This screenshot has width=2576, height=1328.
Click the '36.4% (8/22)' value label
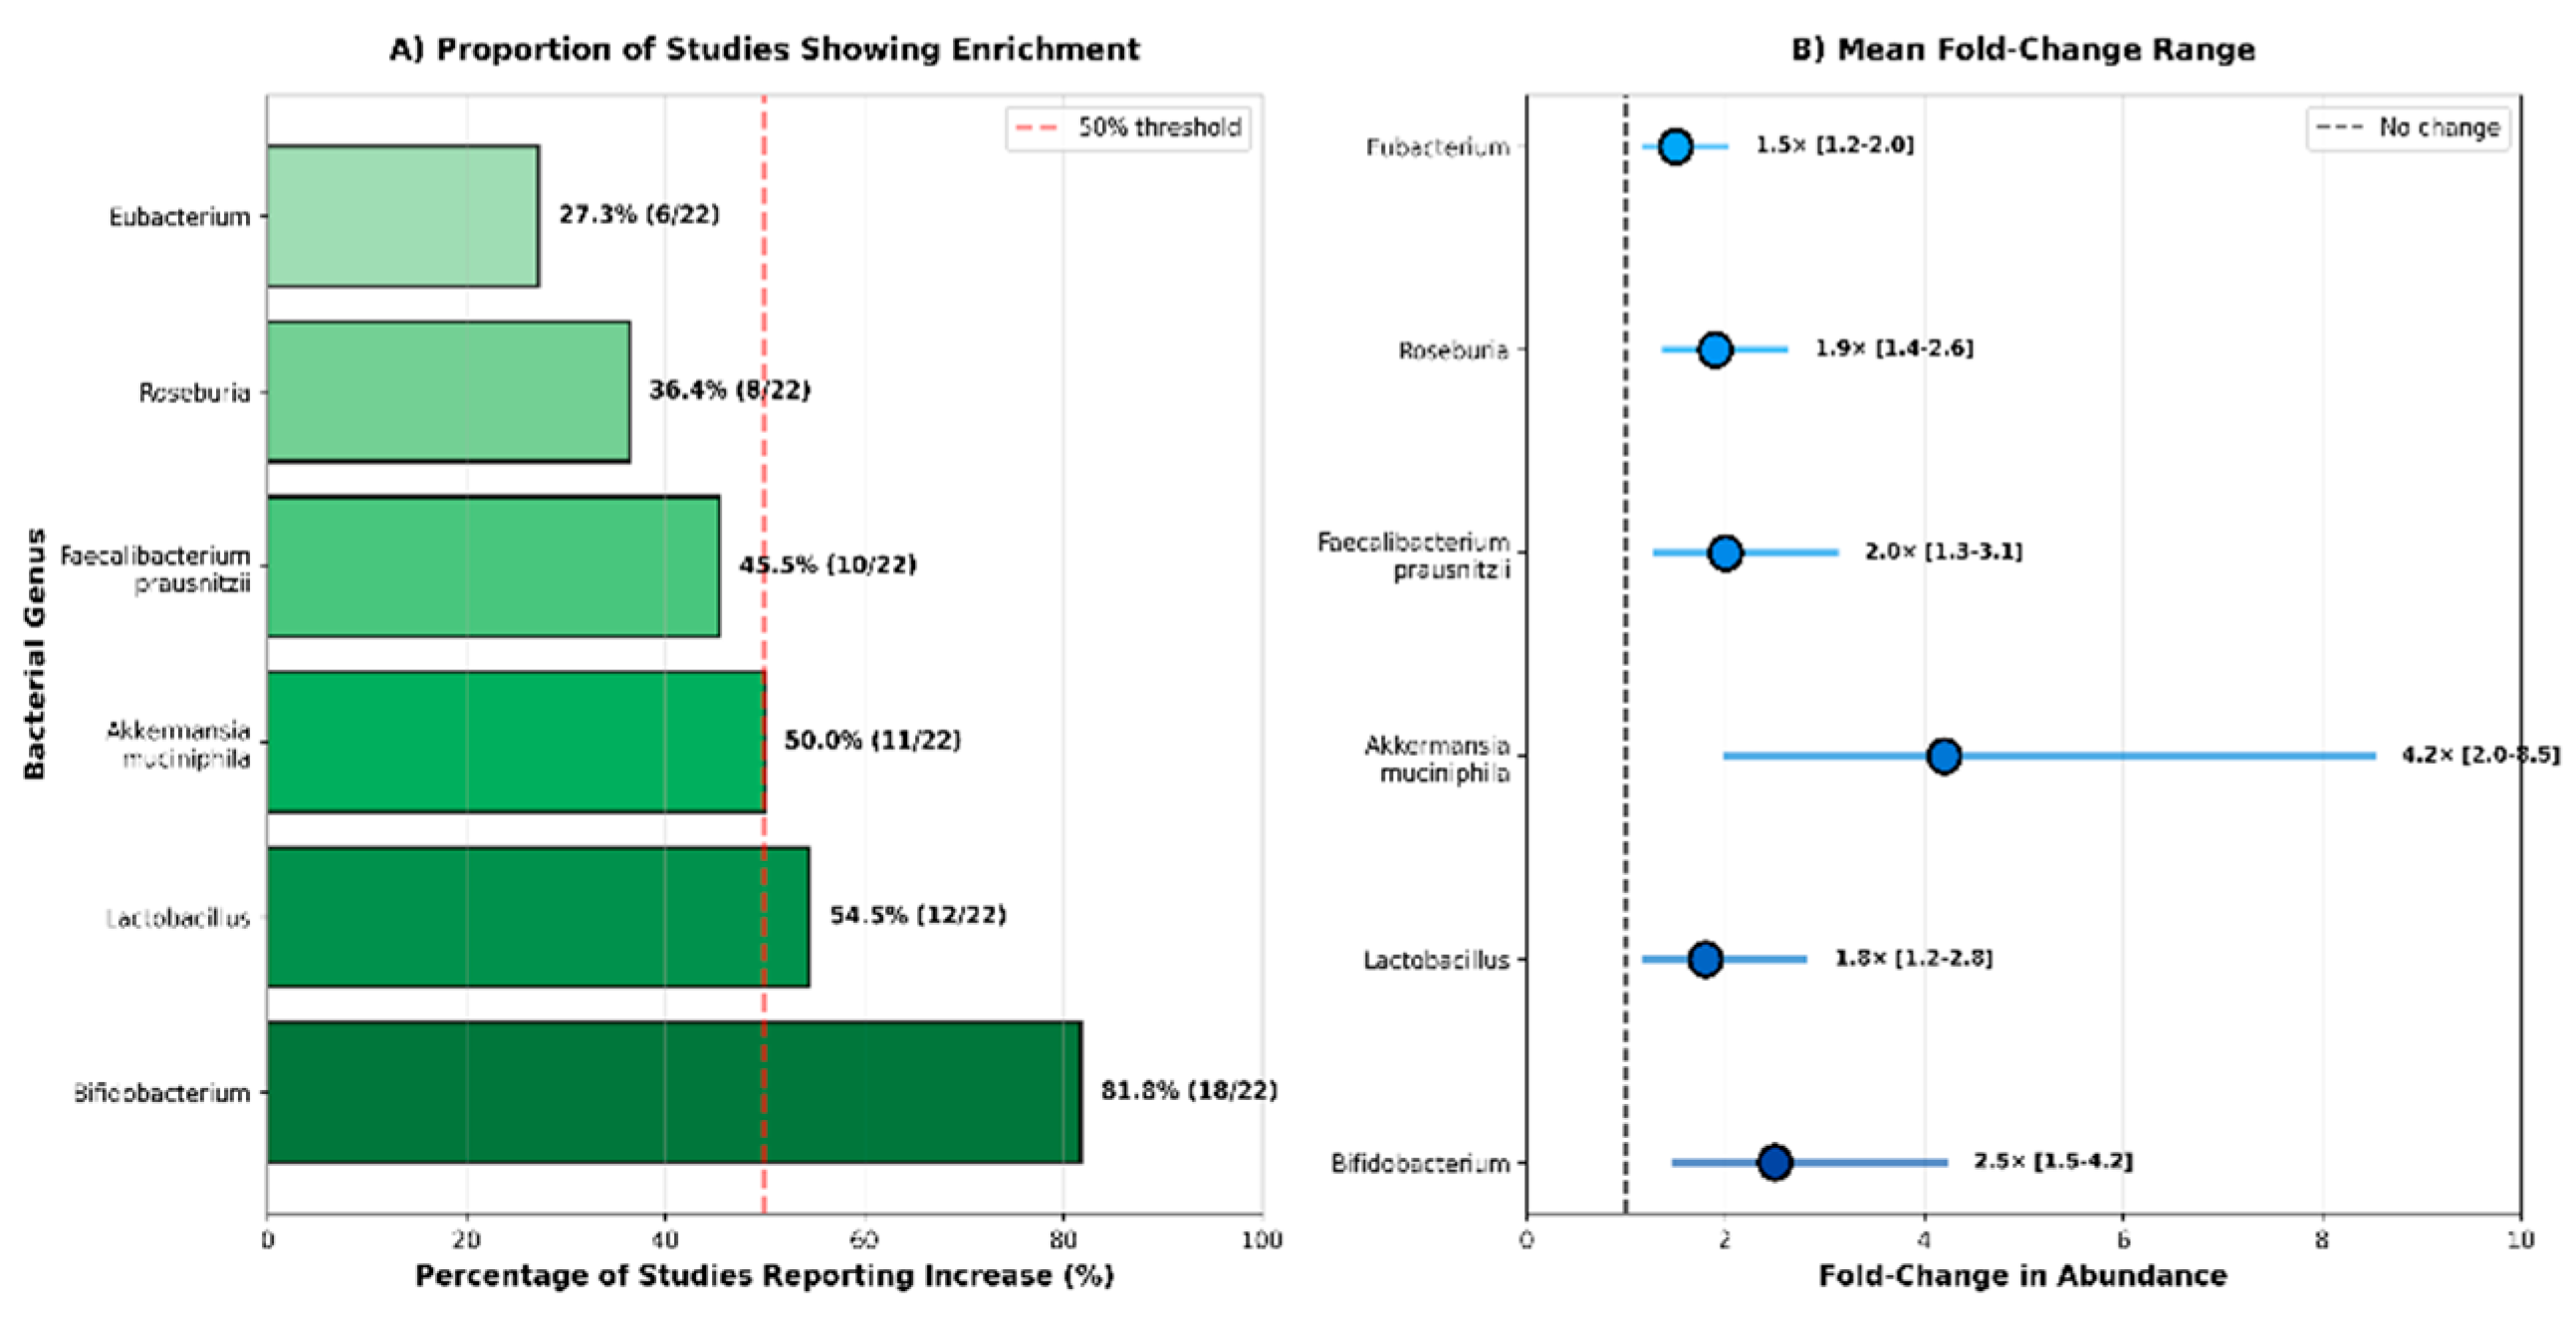tap(730, 390)
